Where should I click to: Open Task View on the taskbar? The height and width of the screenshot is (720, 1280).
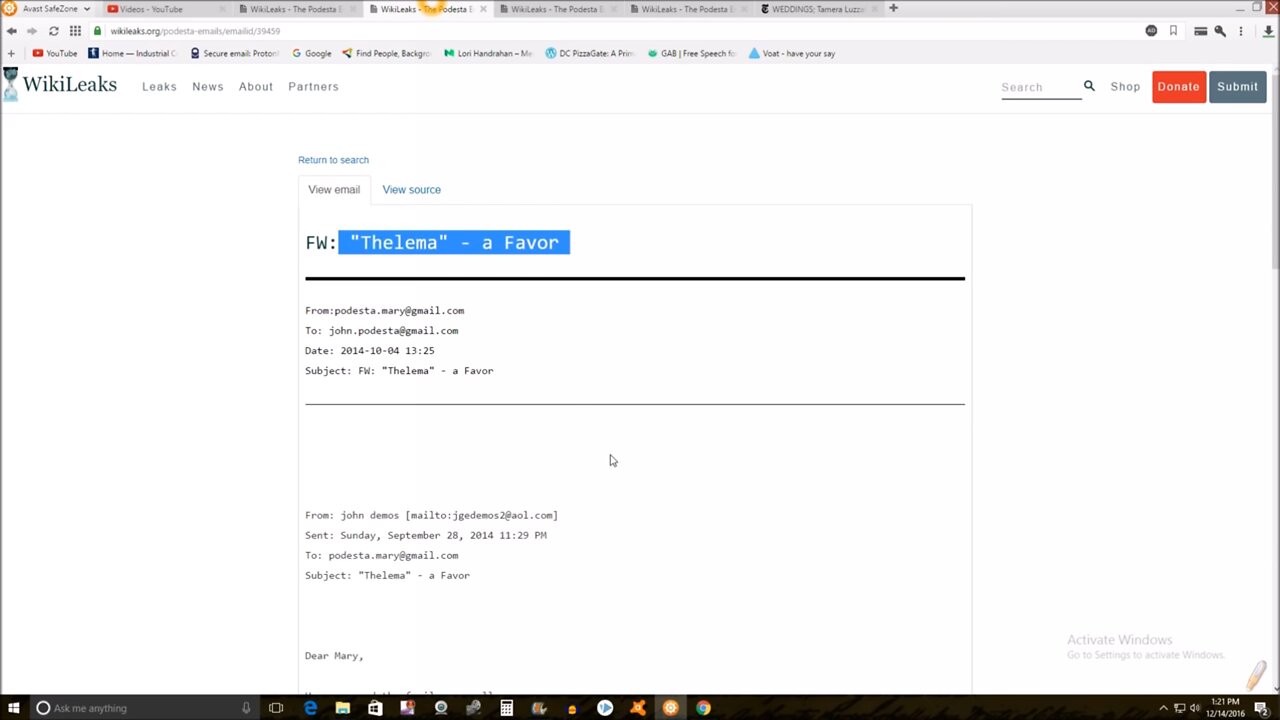(276, 708)
